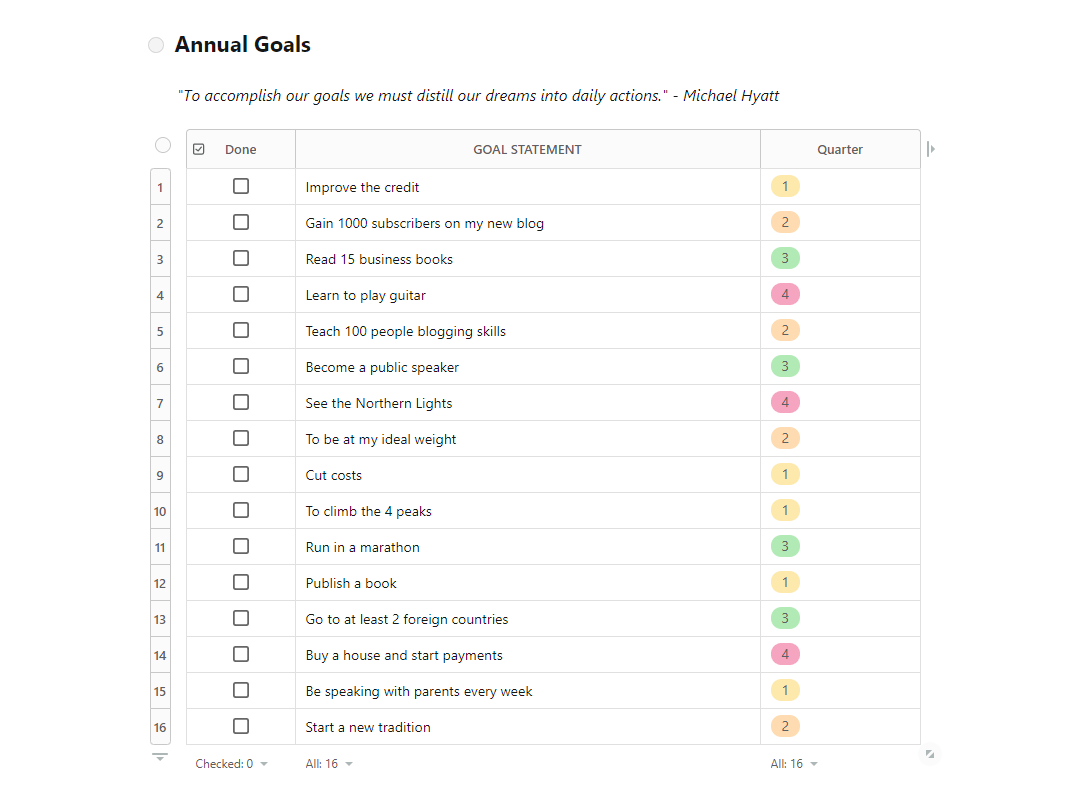
Task: Click the Quarter column header
Action: point(839,149)
